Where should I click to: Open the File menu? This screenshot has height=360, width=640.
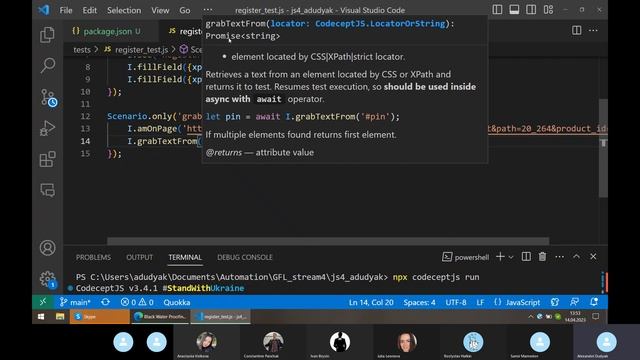66,10
